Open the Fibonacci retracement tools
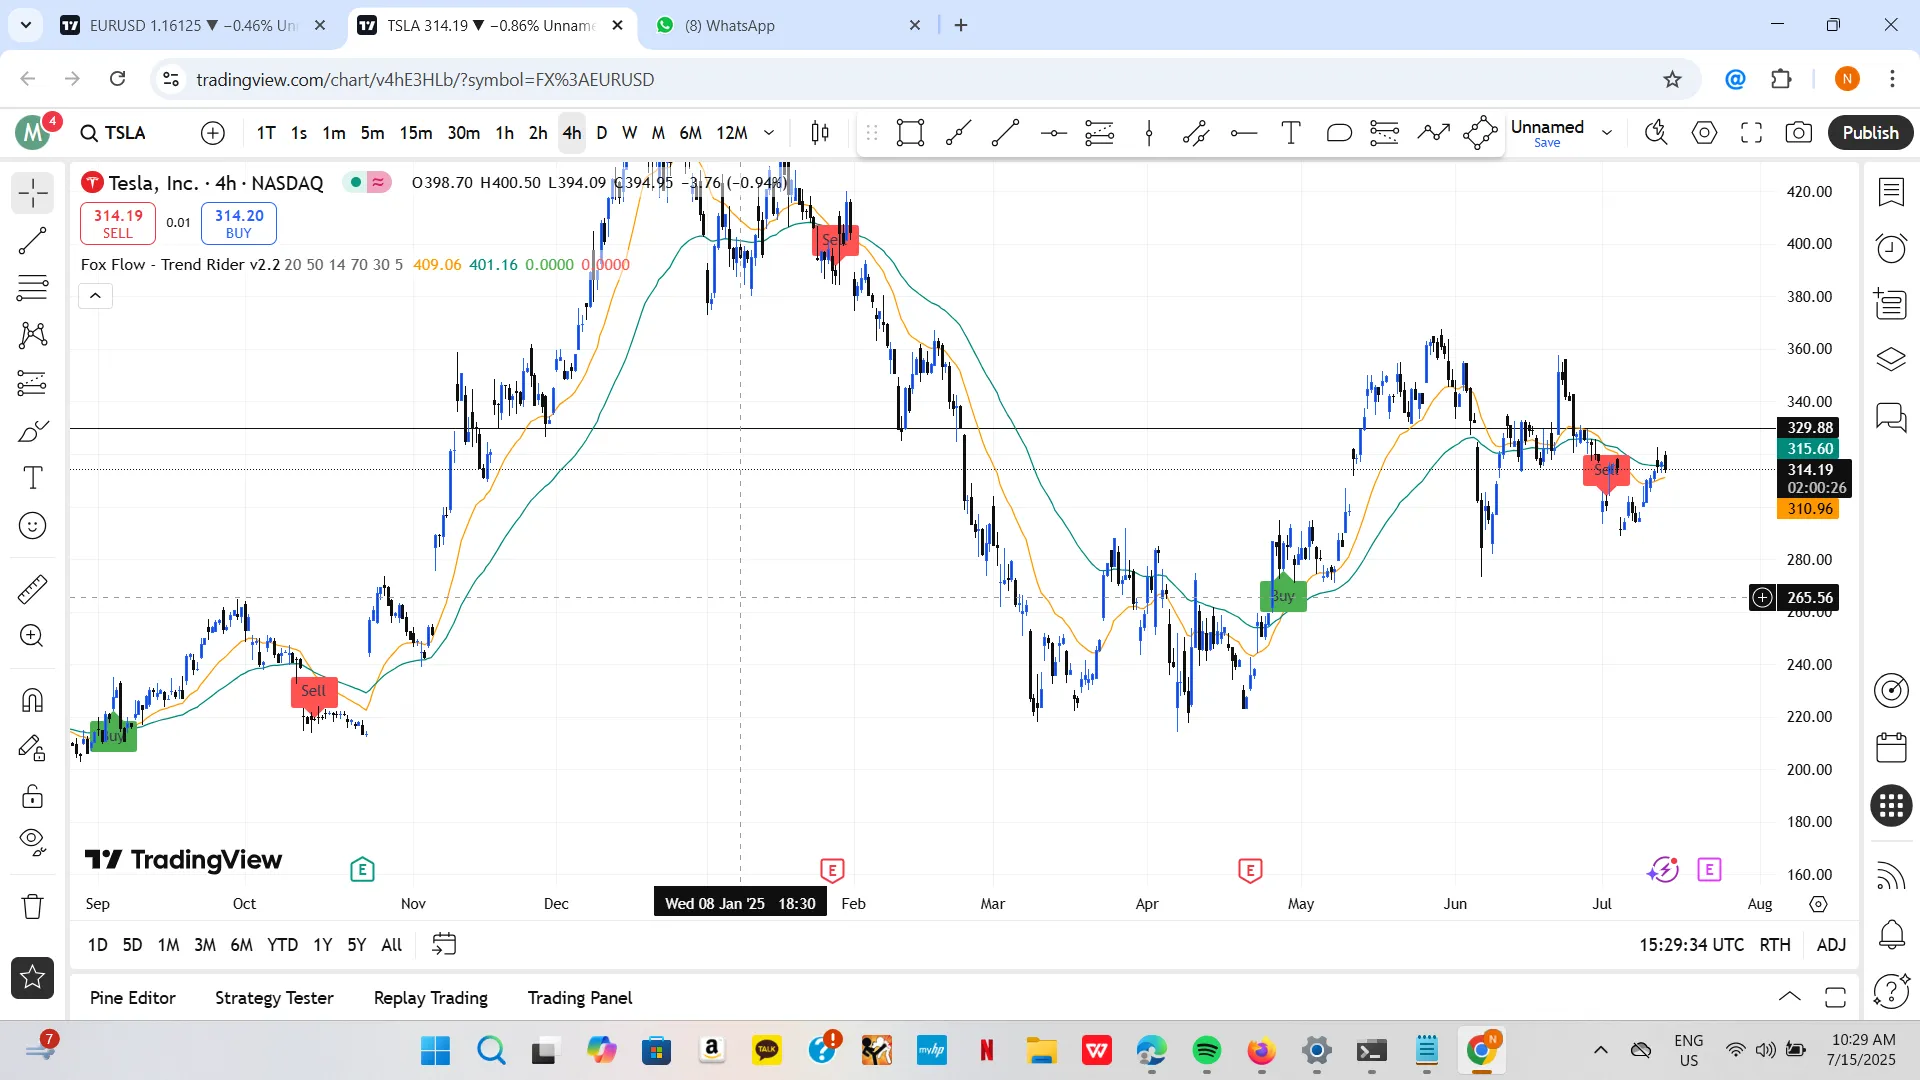 point(32,288)
